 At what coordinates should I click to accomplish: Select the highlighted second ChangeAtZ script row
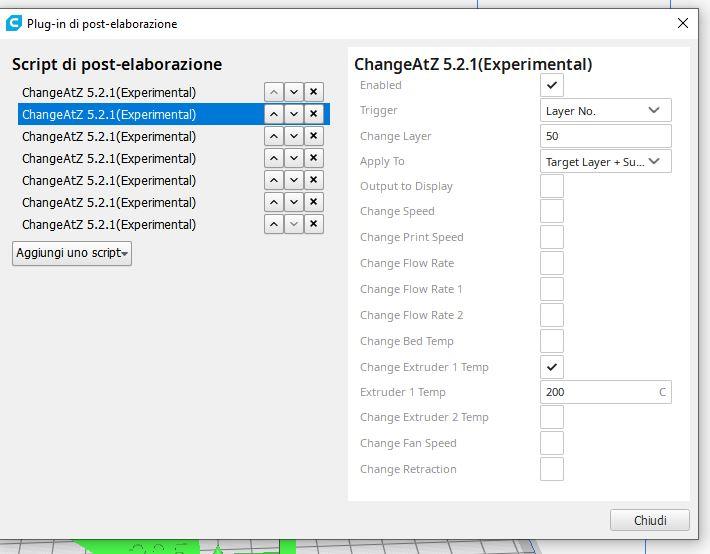tap(173, 114)
